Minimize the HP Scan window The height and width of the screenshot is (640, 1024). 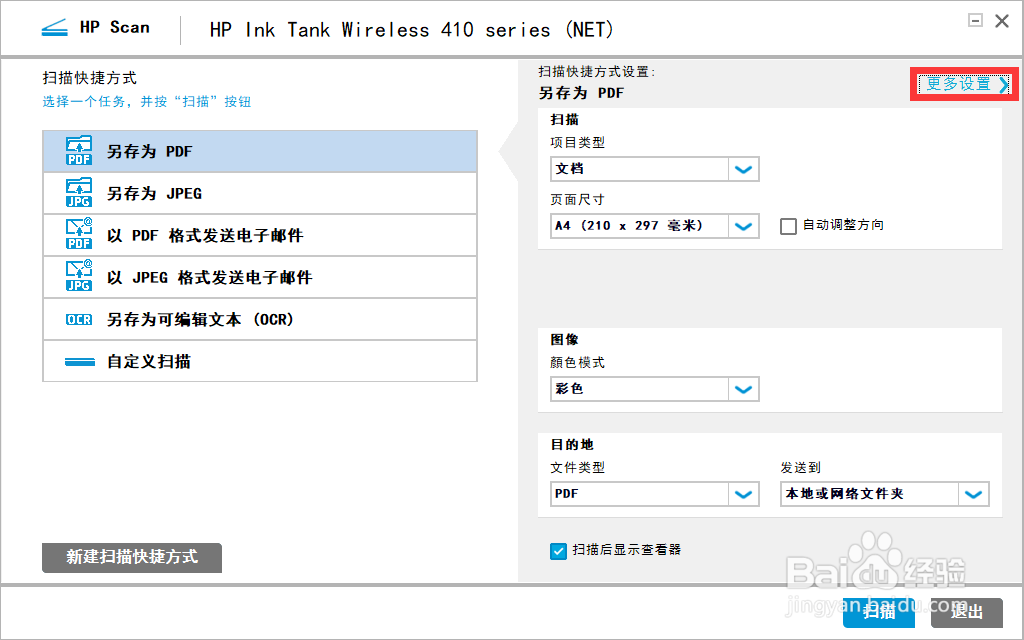976,20
